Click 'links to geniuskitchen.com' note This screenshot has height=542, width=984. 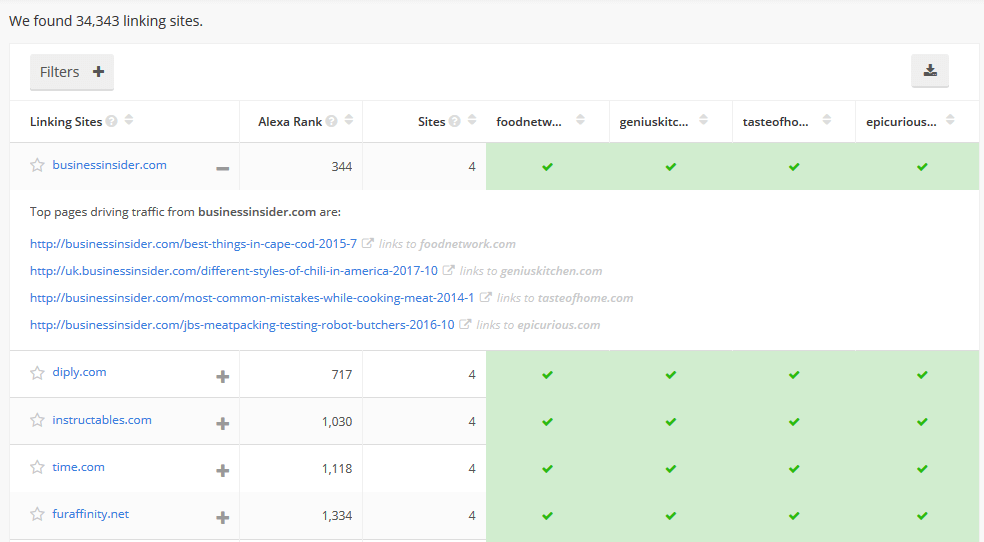pyautogui.click(x=530, y=271)
